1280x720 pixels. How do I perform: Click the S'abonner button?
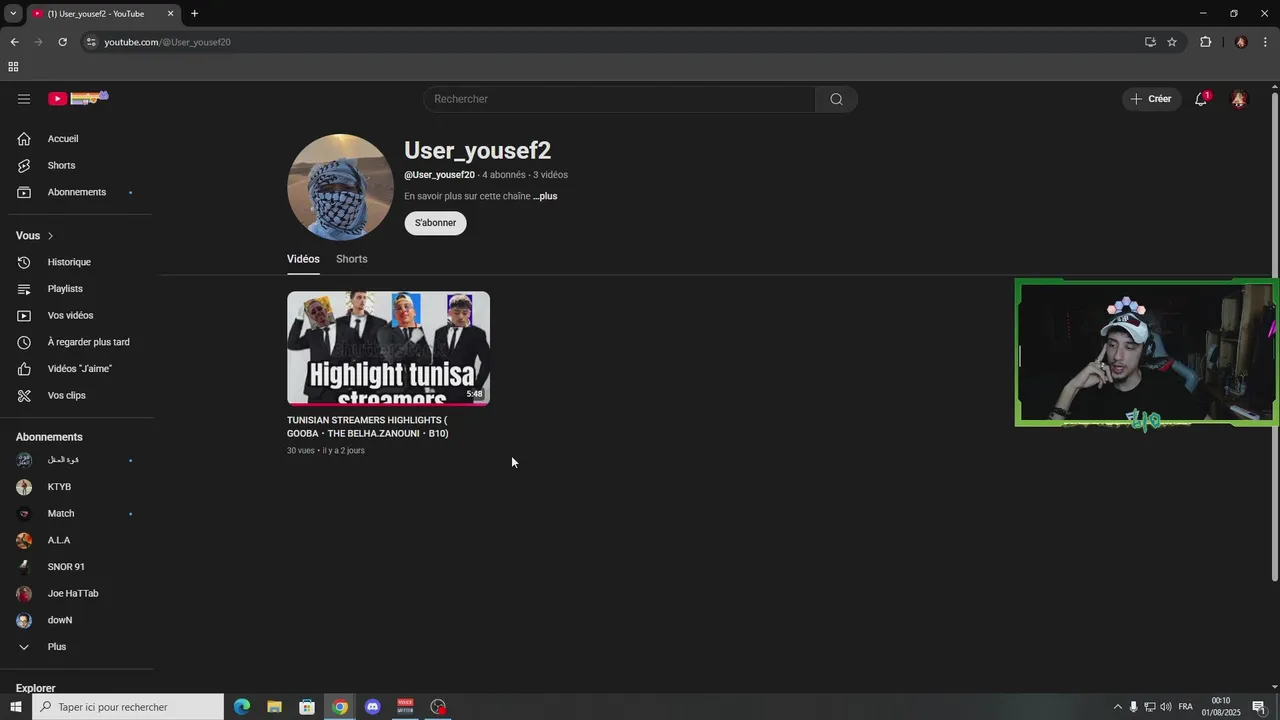(435, 223)
